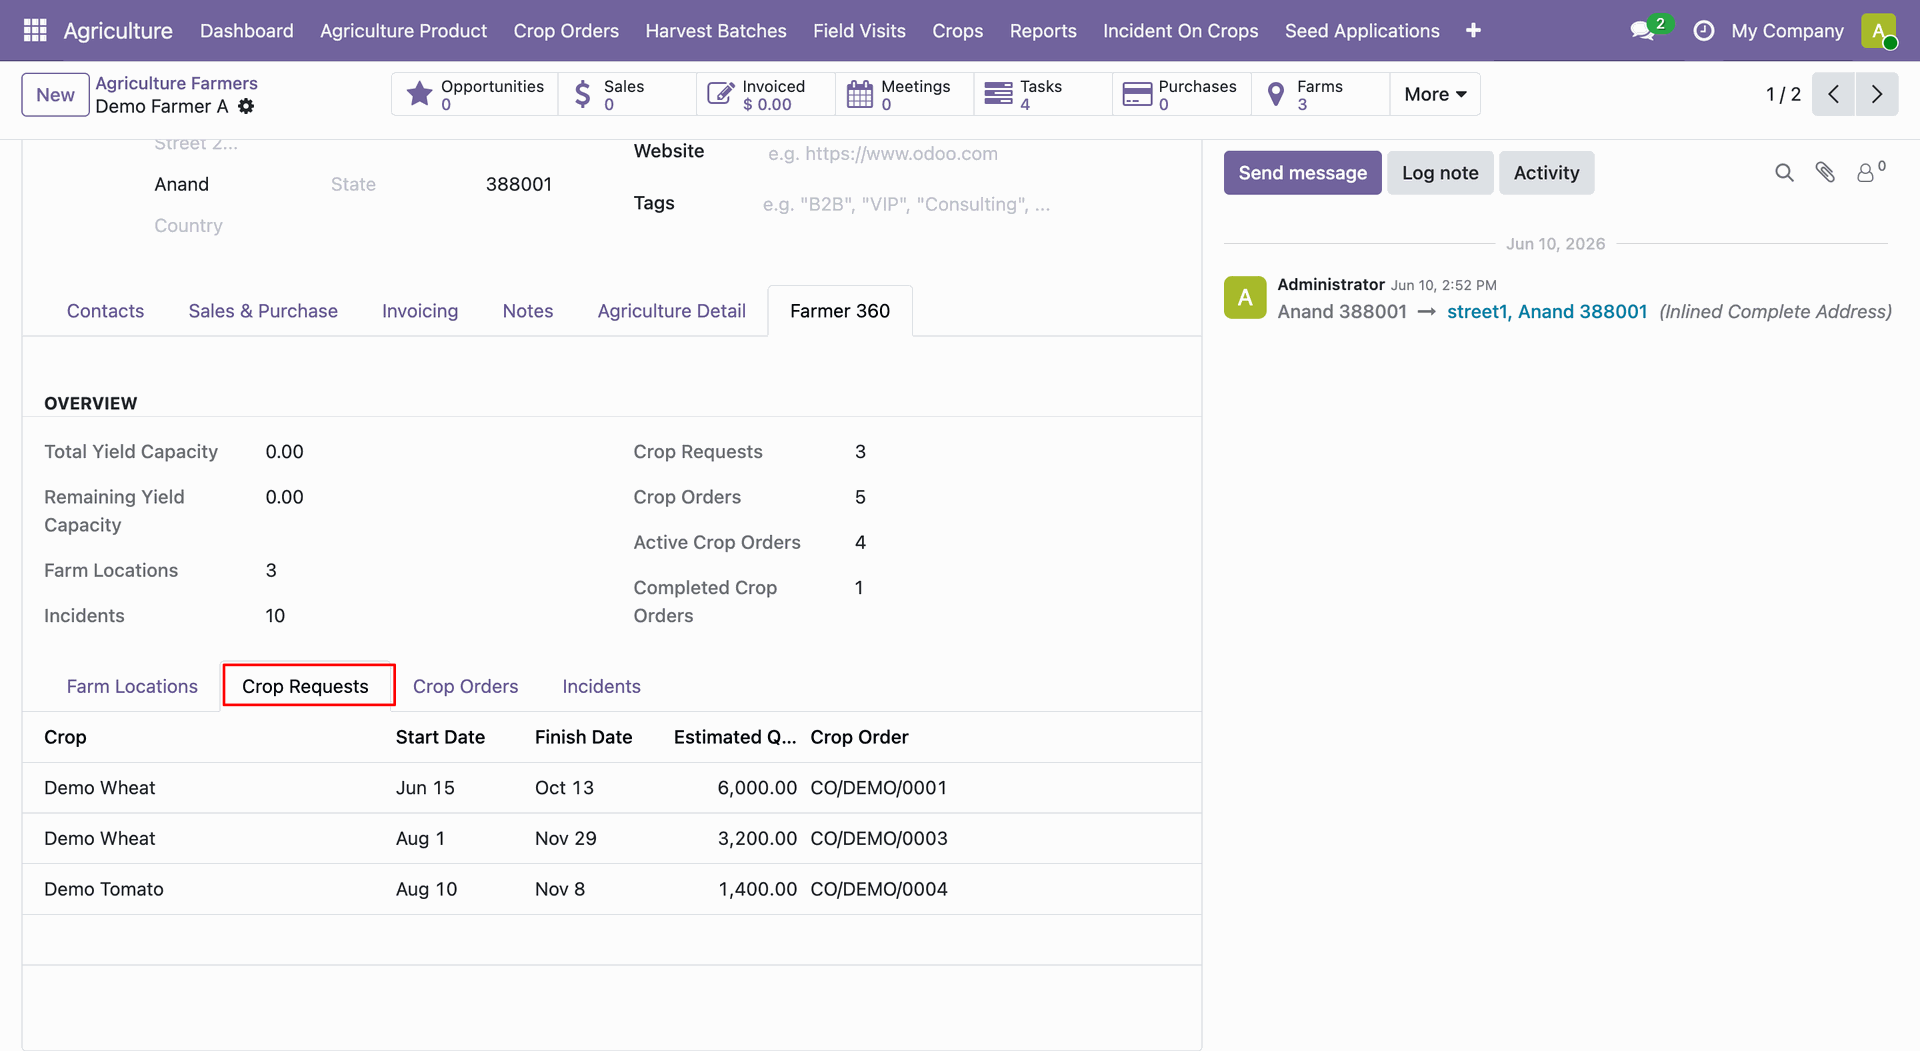The image size is (1920, 1051).
Task: Click the Activity button
Action: 1546,173
